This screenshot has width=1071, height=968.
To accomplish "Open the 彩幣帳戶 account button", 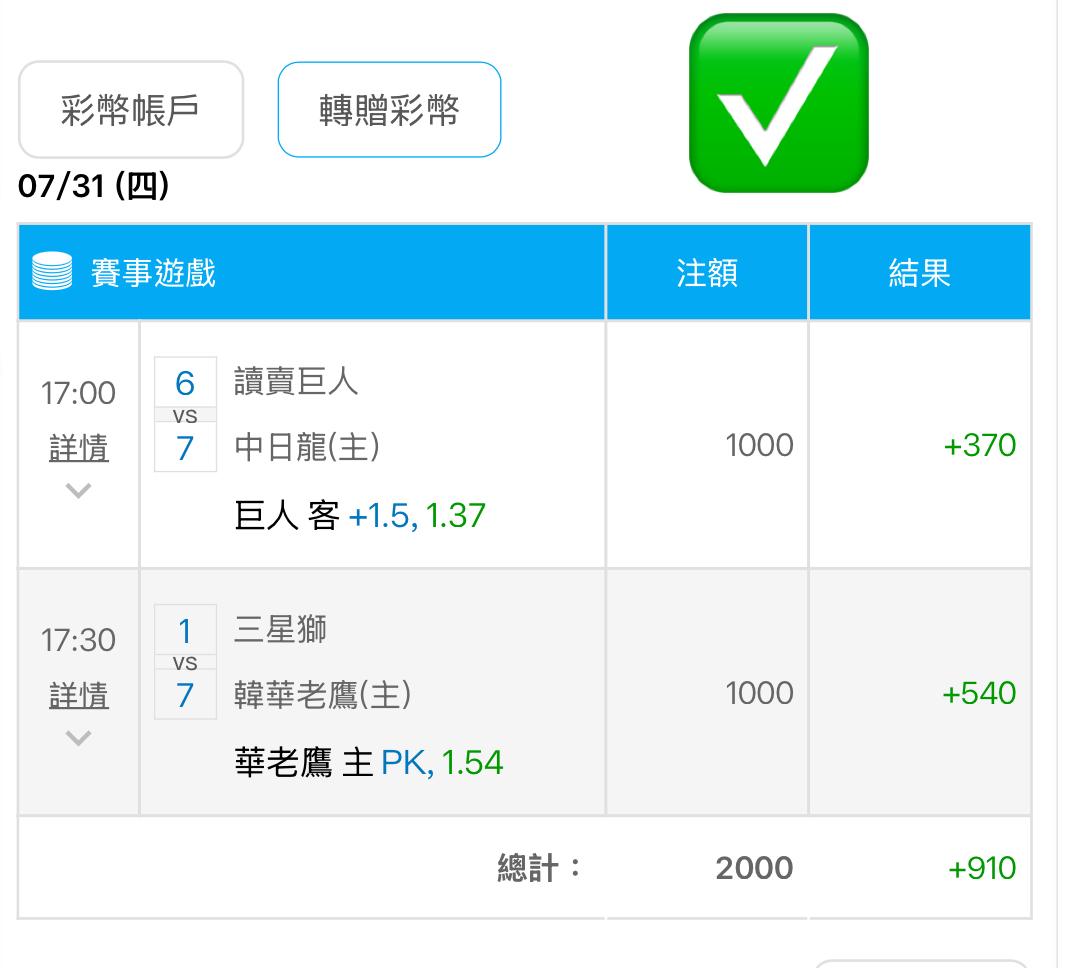I will click(130, 109).
